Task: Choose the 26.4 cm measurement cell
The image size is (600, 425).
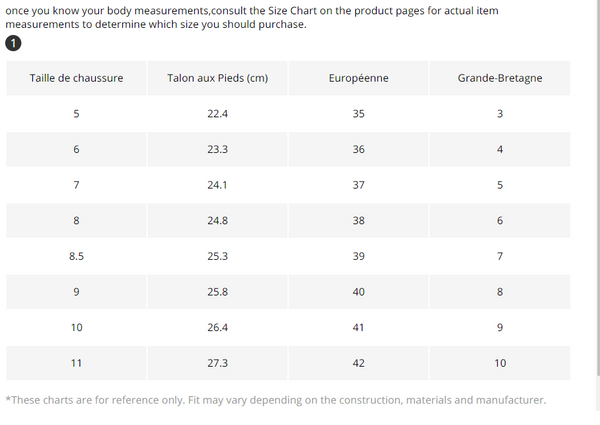Action: [x=218, y=327]
